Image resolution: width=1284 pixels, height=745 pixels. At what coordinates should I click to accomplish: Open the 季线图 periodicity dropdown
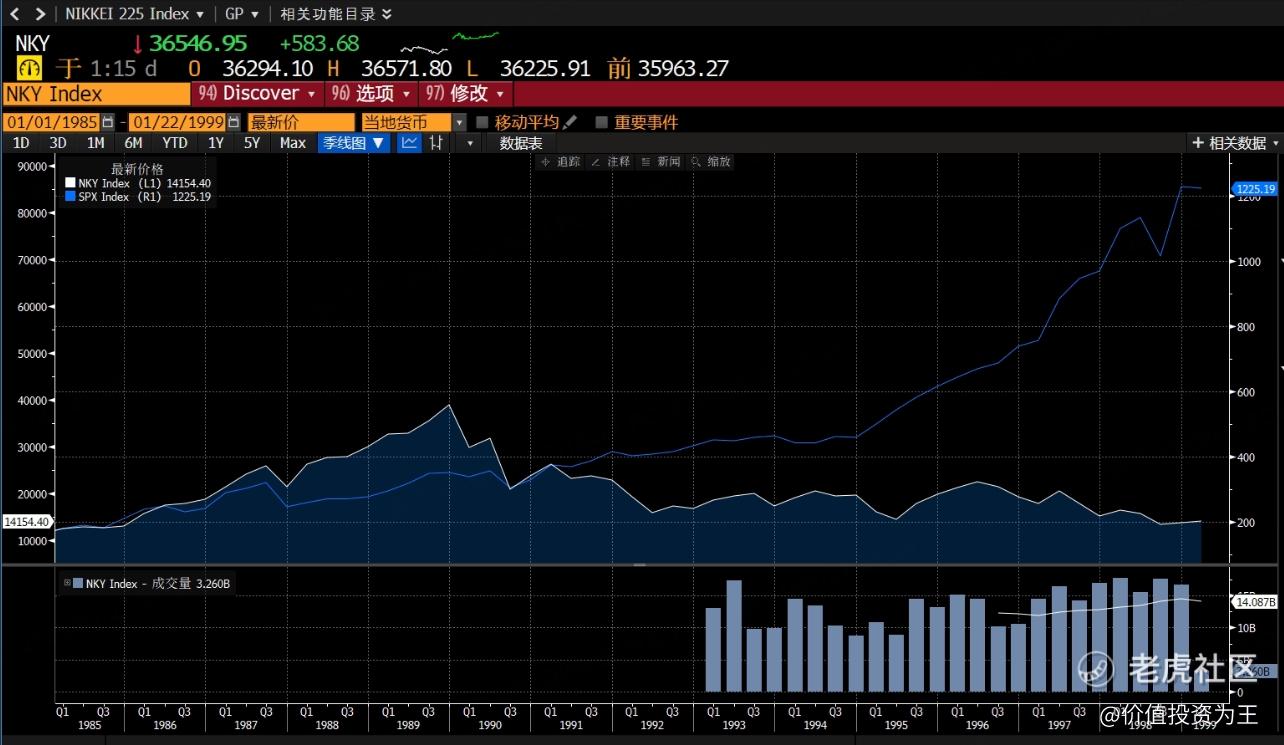pos(354,143)
